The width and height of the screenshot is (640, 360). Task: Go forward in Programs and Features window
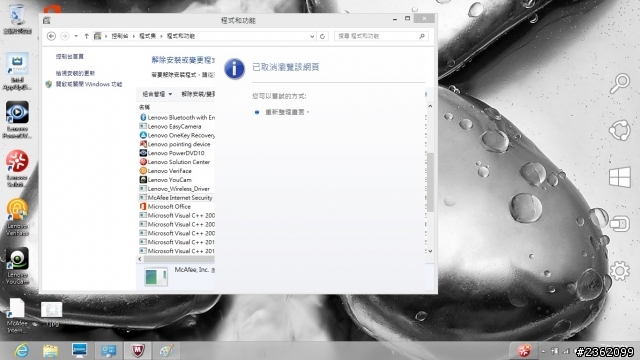click(64, 36)
